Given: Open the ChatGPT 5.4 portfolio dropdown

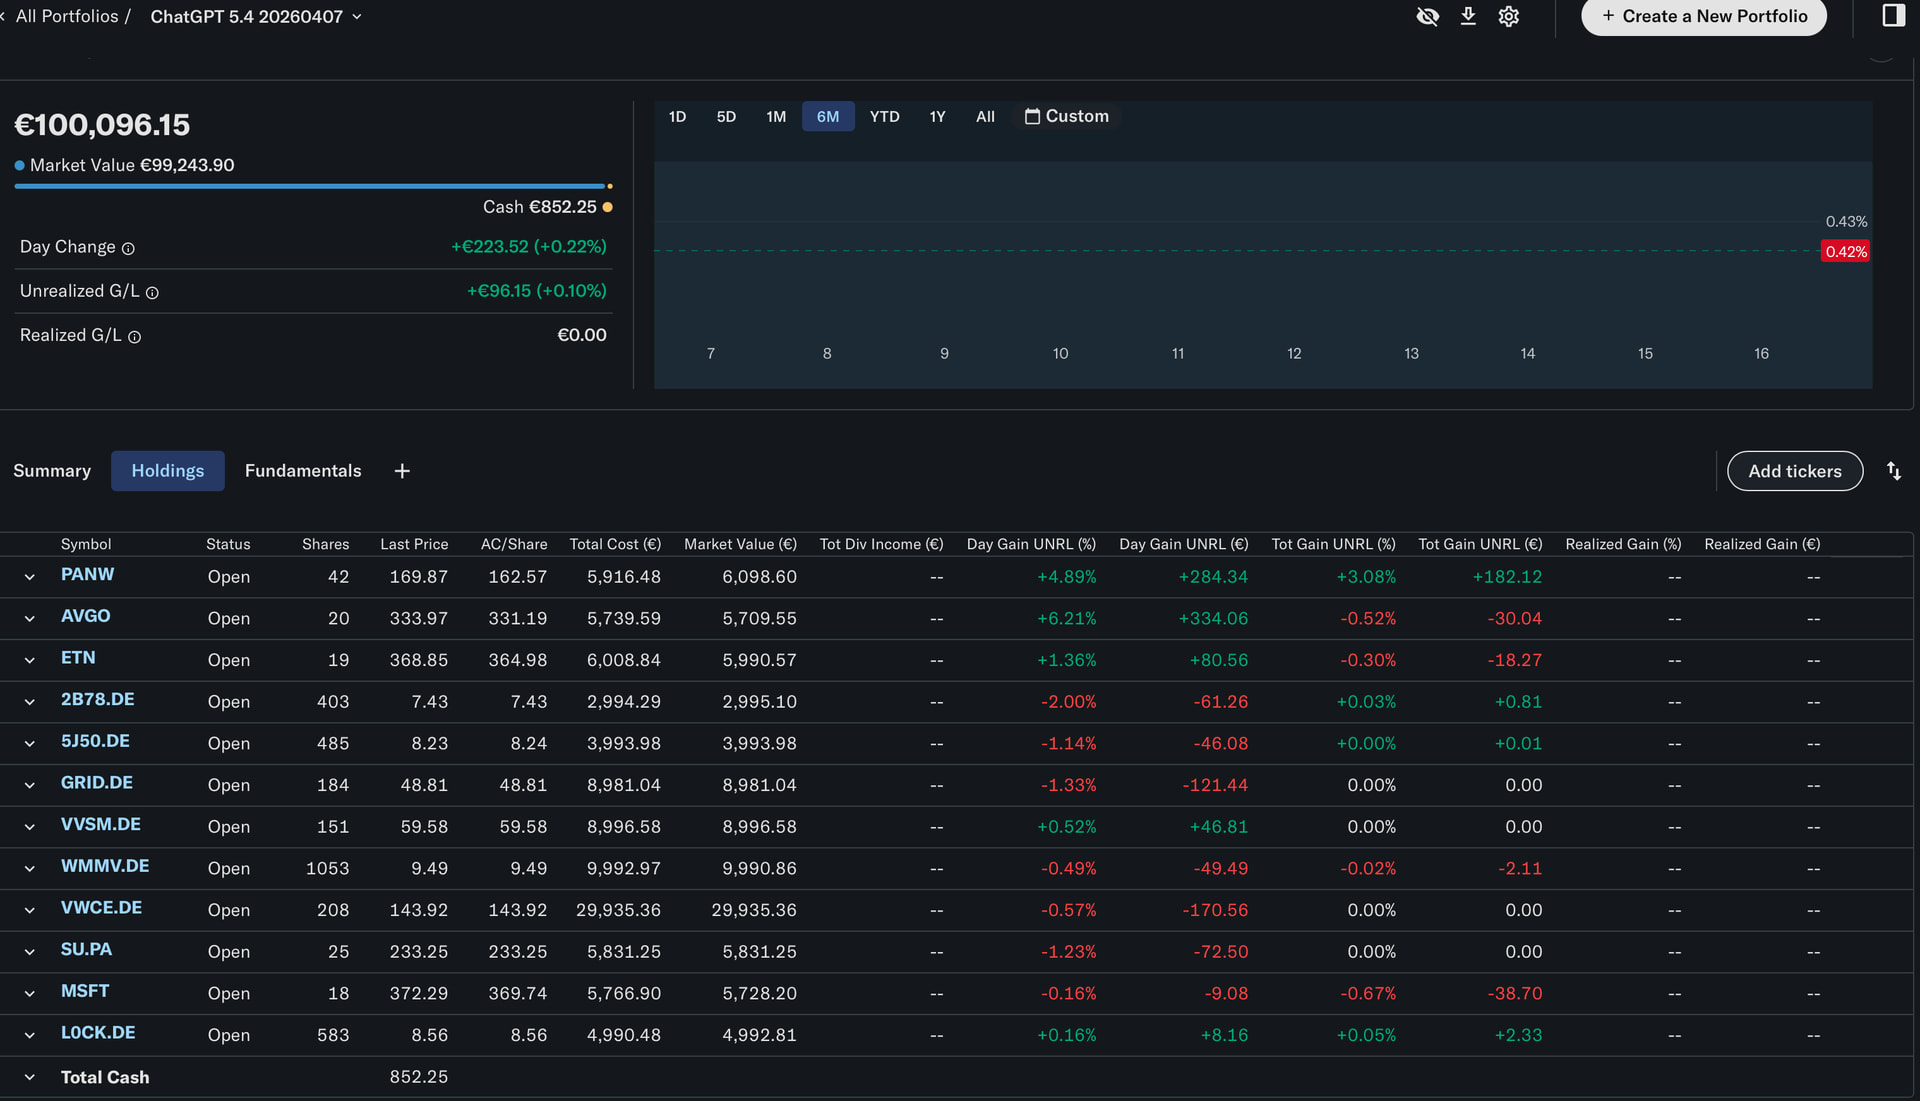Looking at the screenshot, I should click(x=256, y=16).
